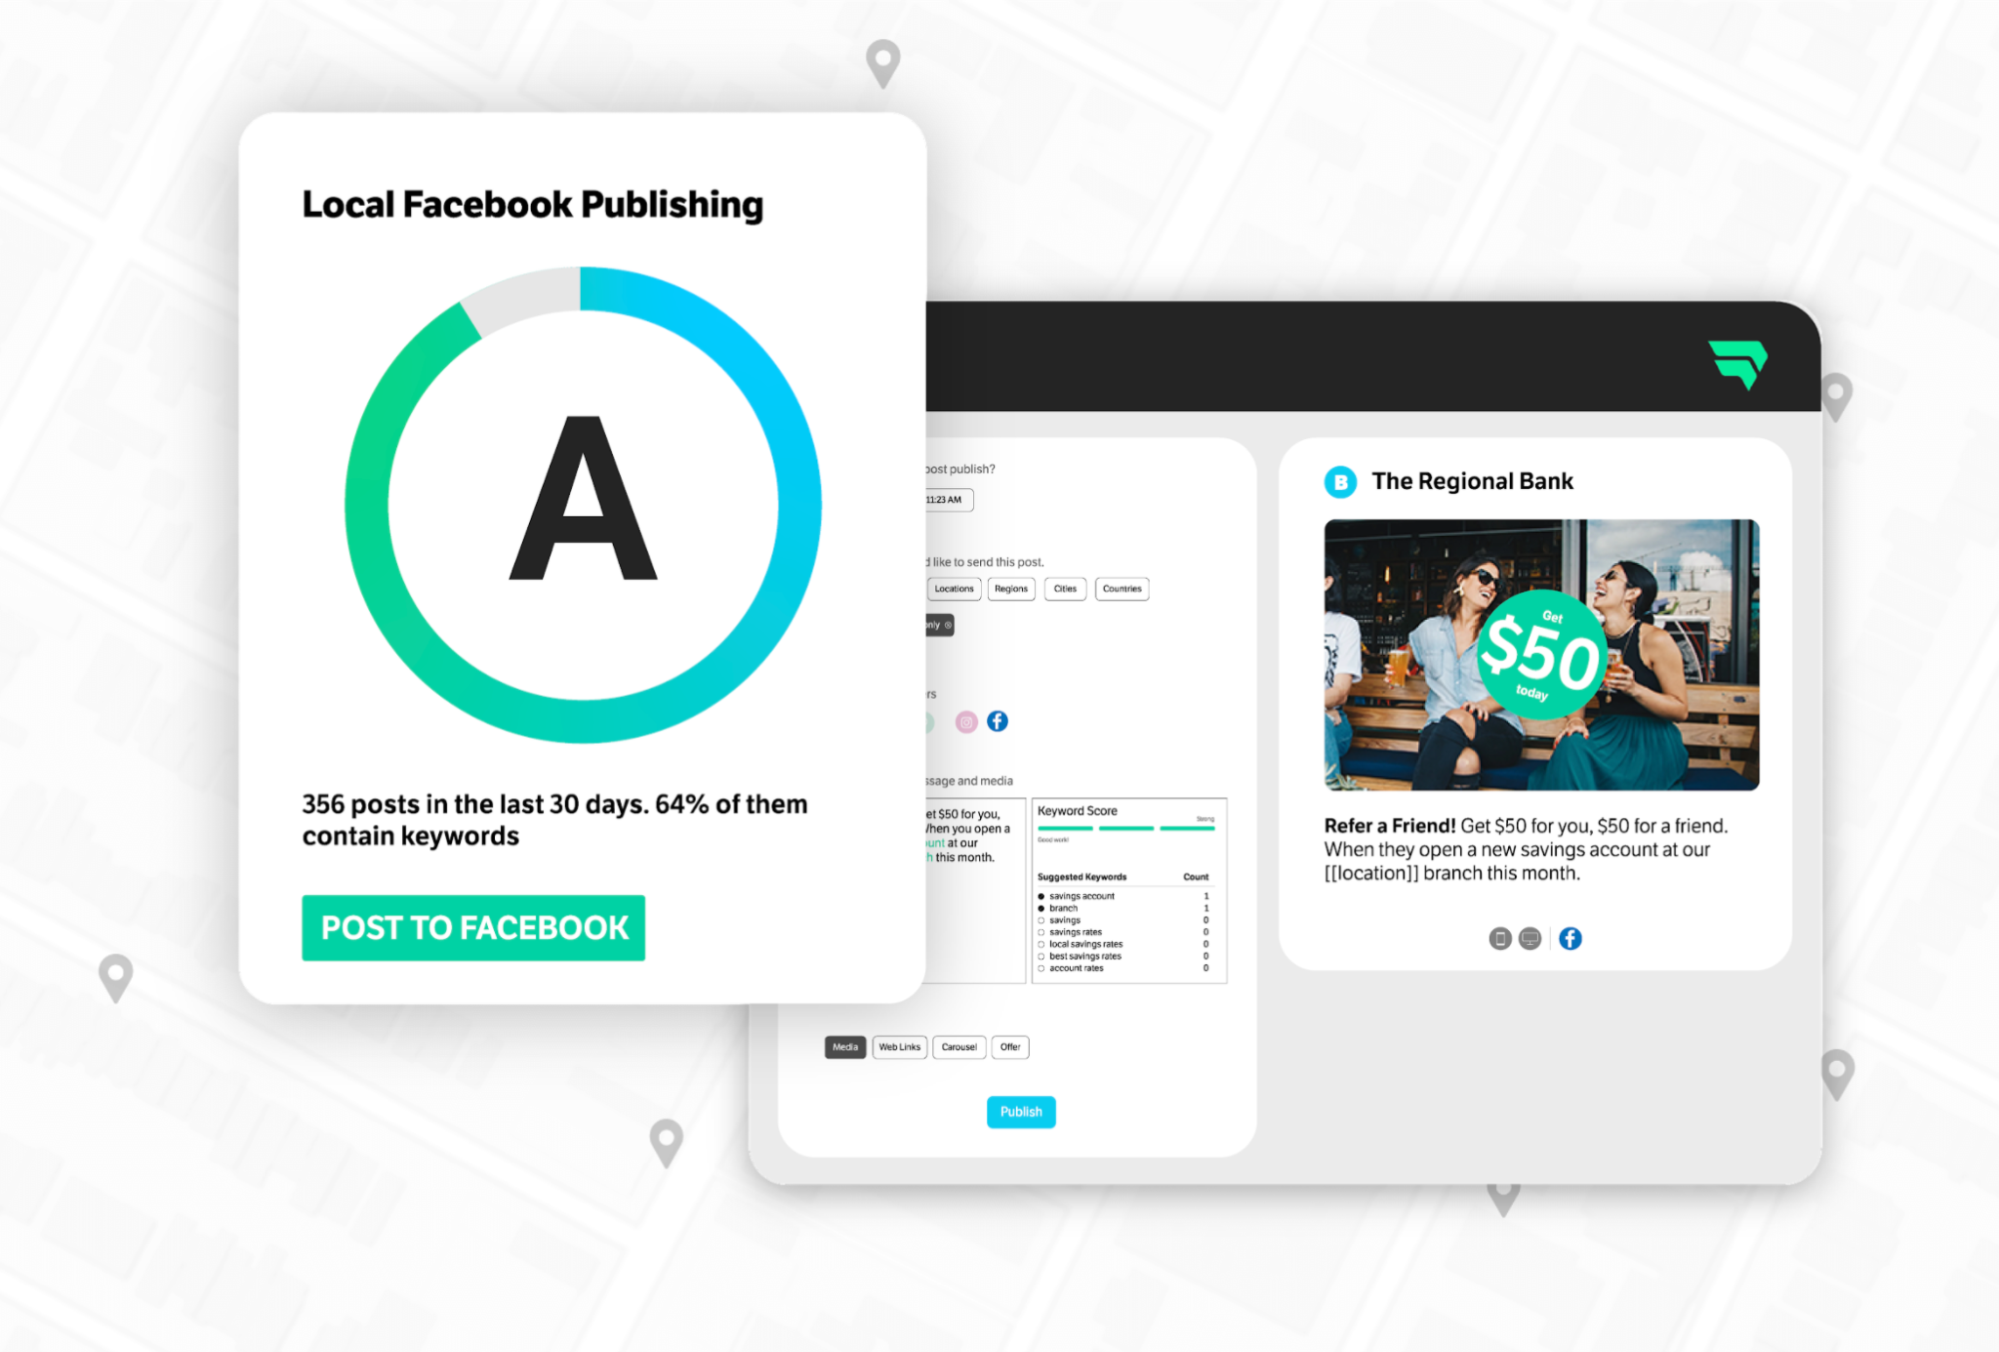Viewport: 1999px width, 1352px height.
Task: Expand the Cities dropdown filter
Action: point(1067,588)
